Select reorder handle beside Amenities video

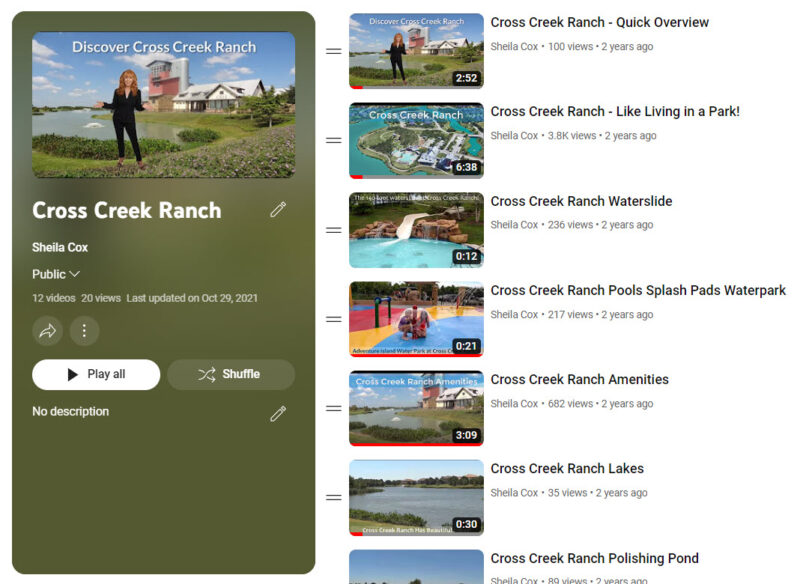click(334, 409)
